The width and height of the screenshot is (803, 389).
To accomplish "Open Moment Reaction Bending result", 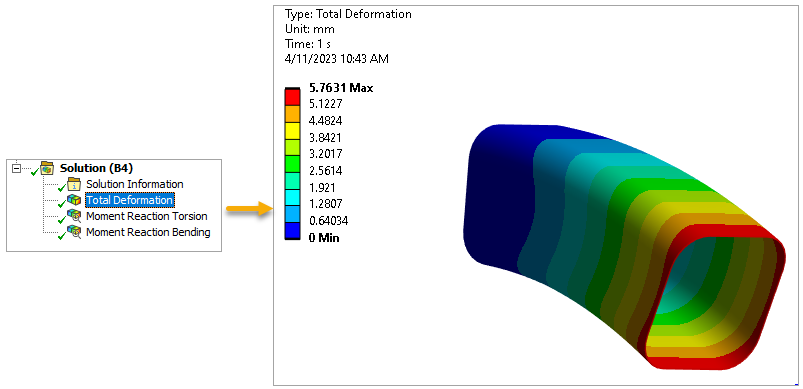I will (148, 232).
